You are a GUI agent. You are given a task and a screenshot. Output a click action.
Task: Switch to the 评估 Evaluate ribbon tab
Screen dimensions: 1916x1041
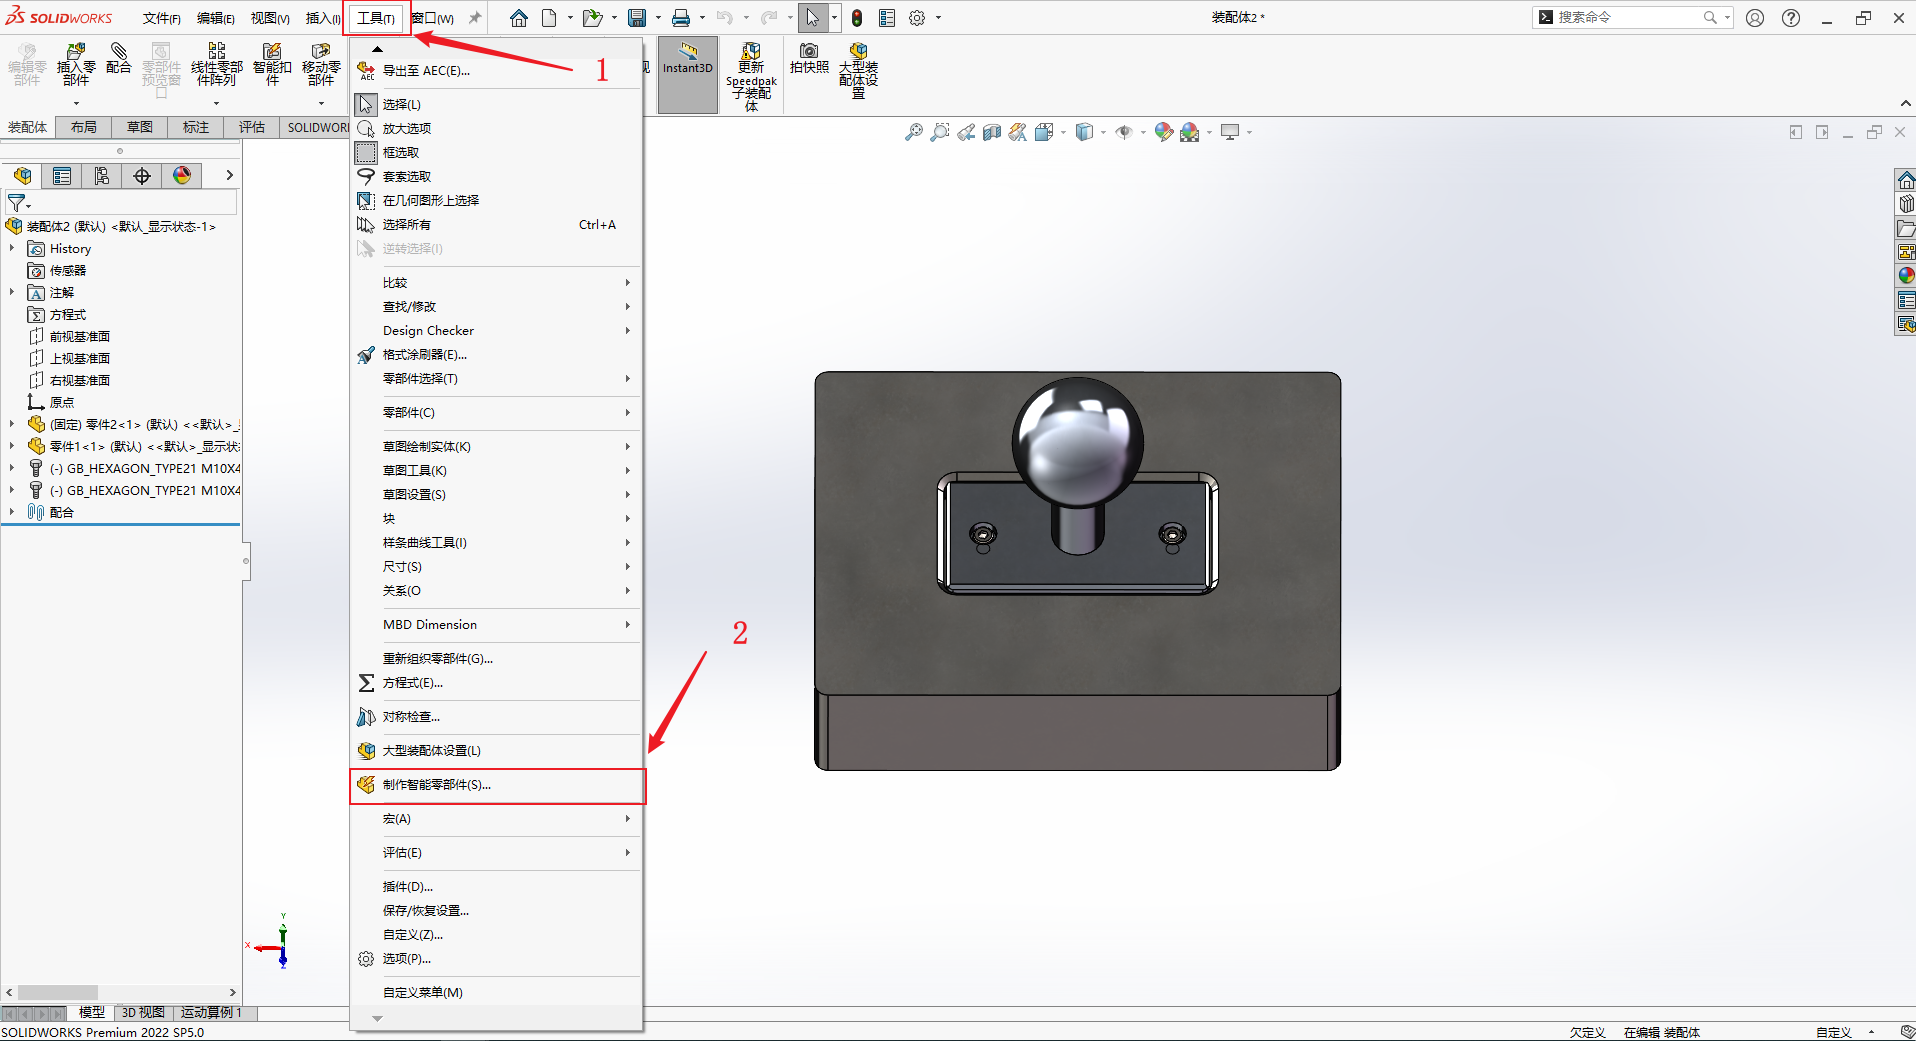(x=252, y=127)
